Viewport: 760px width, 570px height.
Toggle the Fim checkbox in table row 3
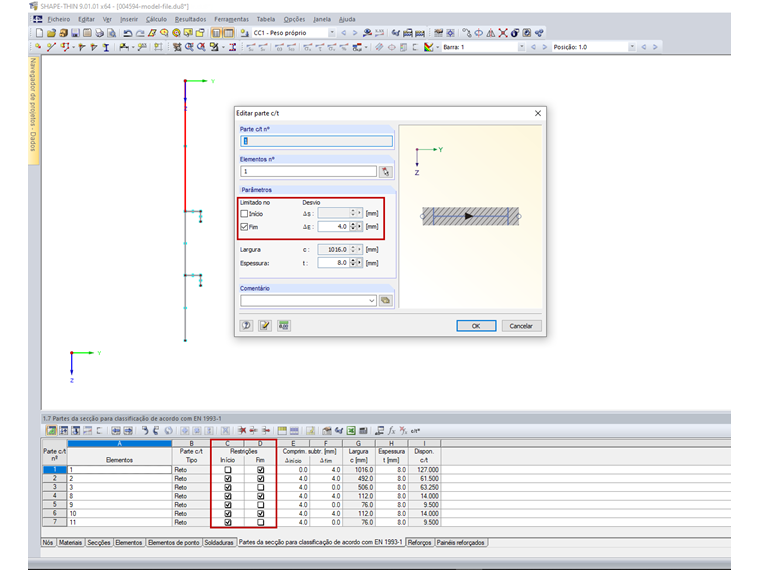[261, 487]
